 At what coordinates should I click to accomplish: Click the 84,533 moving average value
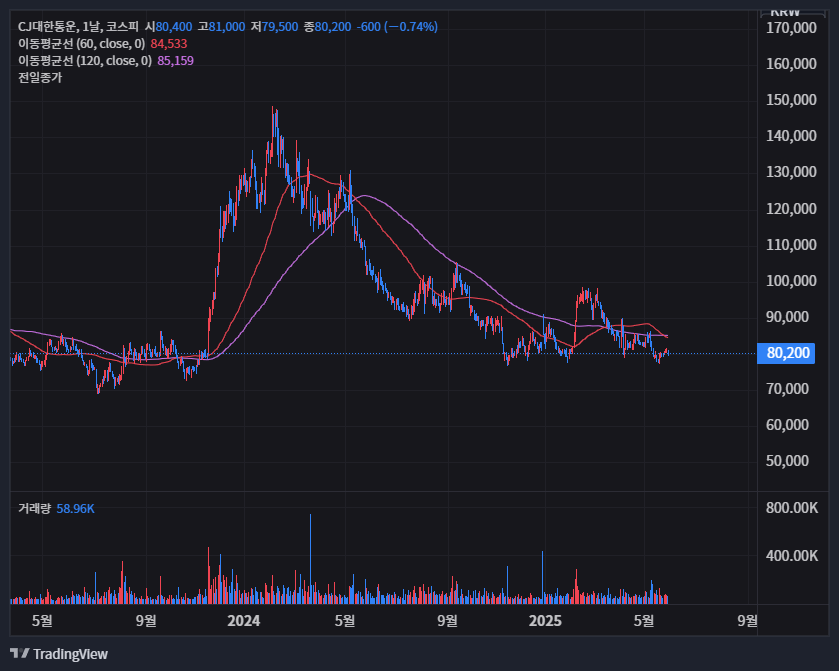click(x=169, y=44)
